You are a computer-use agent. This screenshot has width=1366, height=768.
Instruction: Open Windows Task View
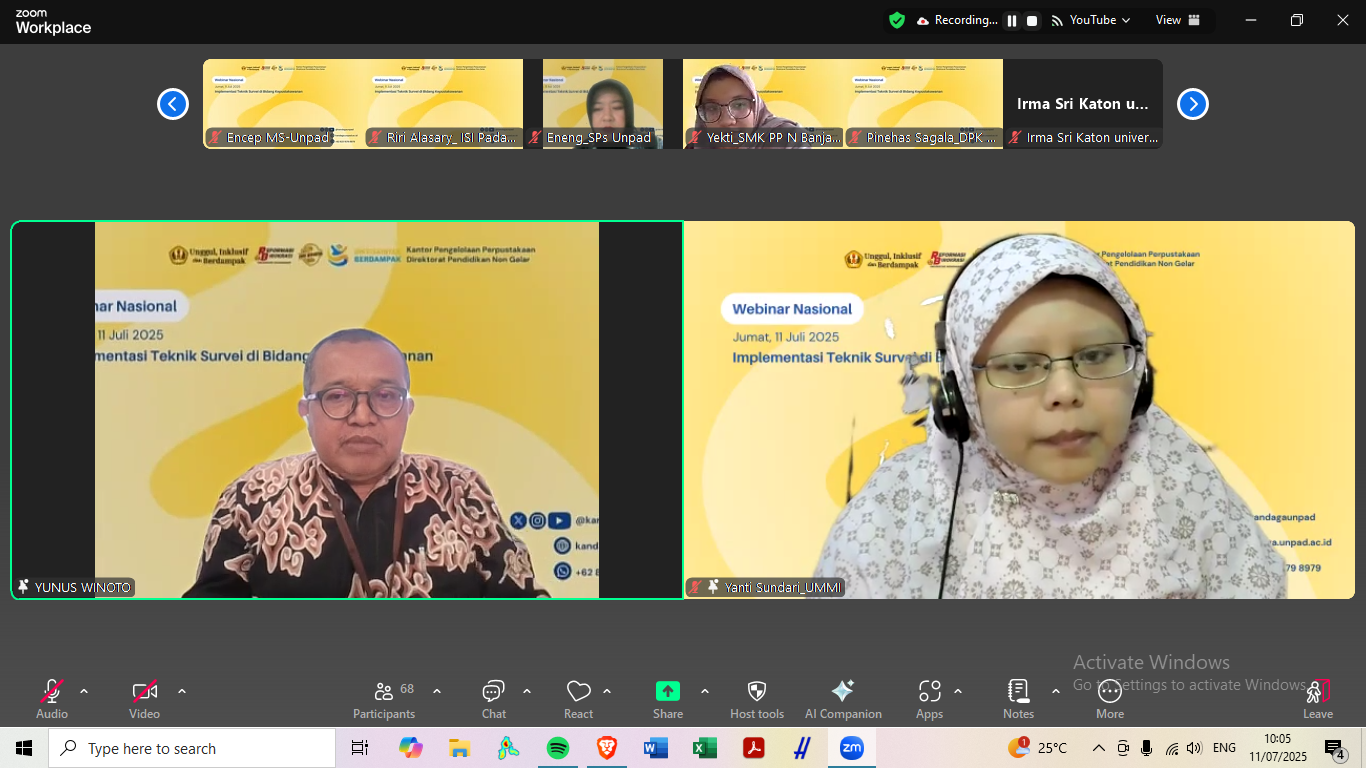point(360,748)
